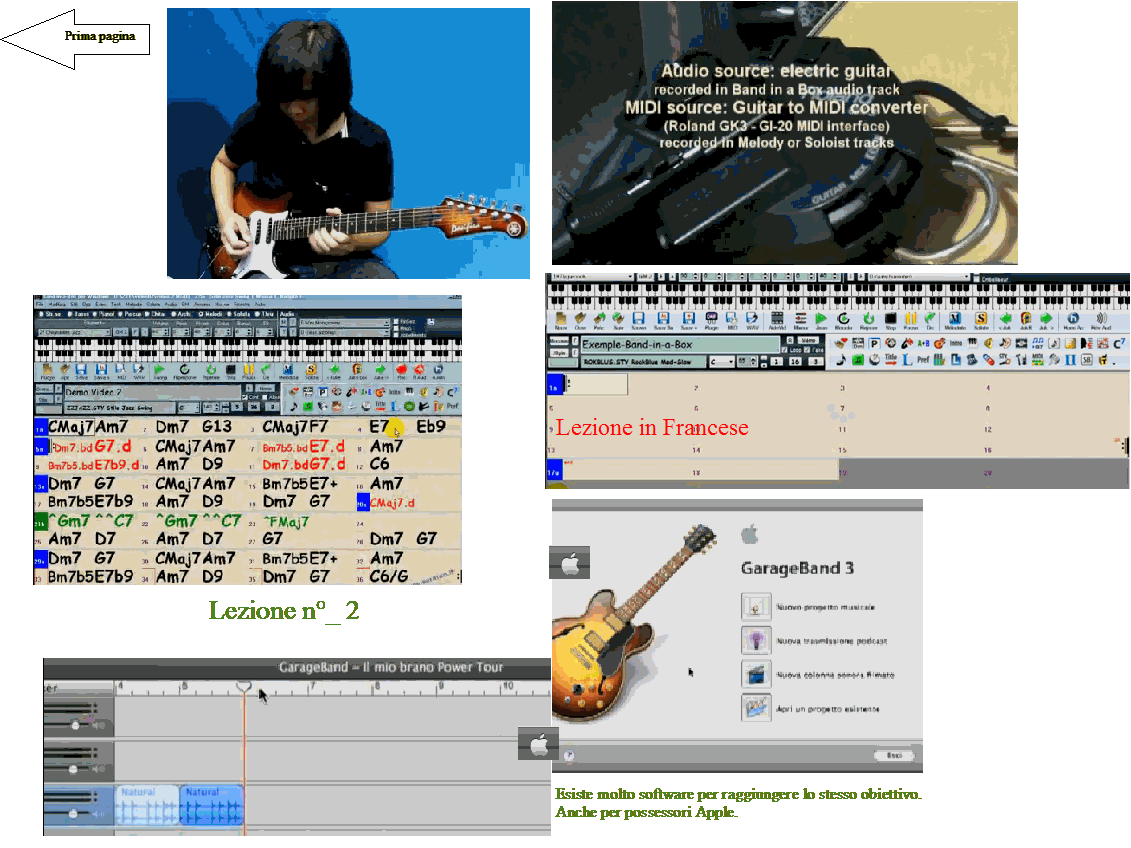This screenshot has height=848, width=1131.
Task: Click the ROKBLUS.STY style name field
Action: pyautogui.click(x=643, y=362)
